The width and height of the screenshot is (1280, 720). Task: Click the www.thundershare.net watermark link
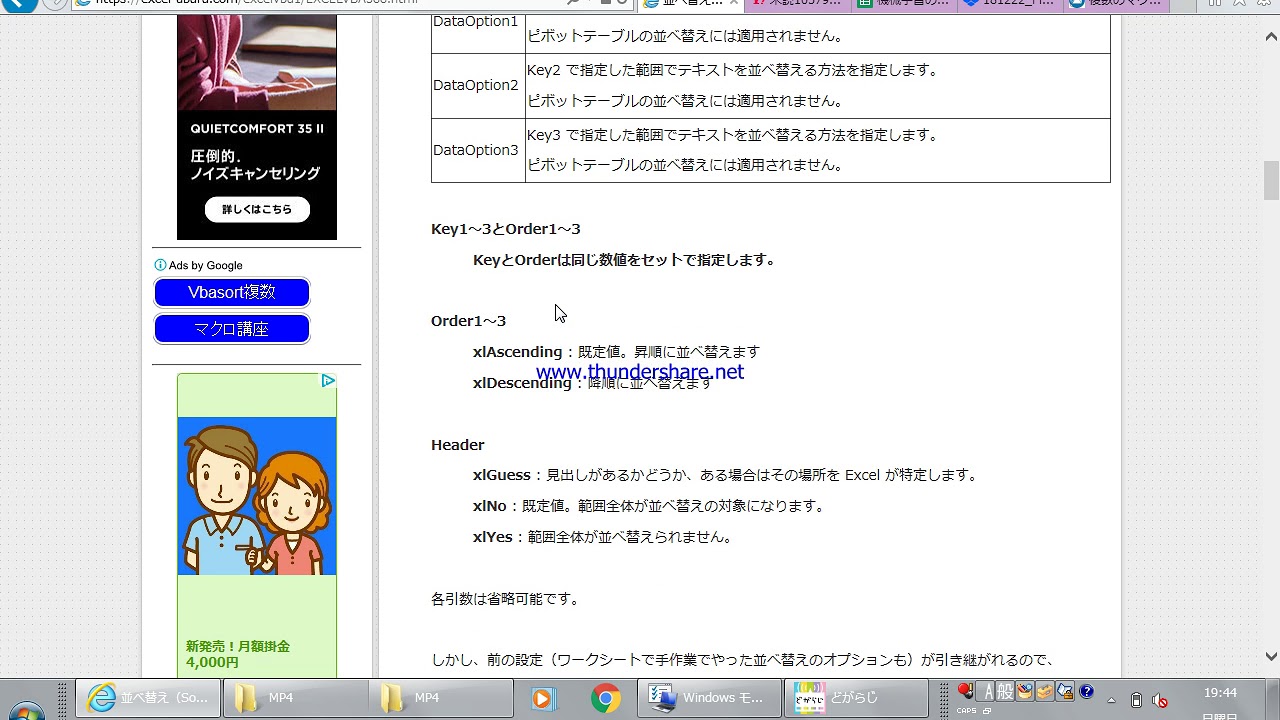pos(639,372)
